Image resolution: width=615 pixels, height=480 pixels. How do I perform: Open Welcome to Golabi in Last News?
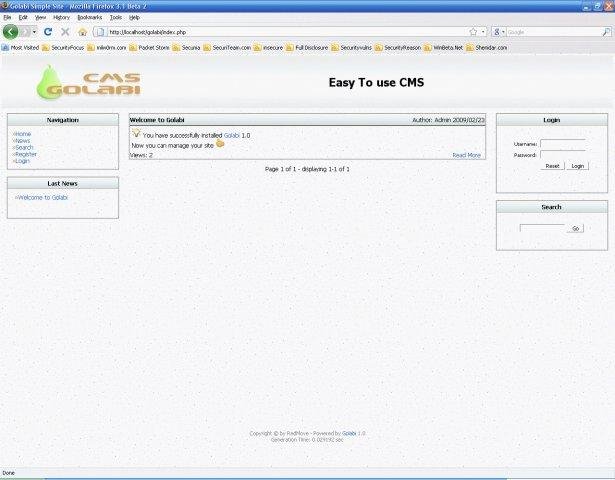point(43,197)
